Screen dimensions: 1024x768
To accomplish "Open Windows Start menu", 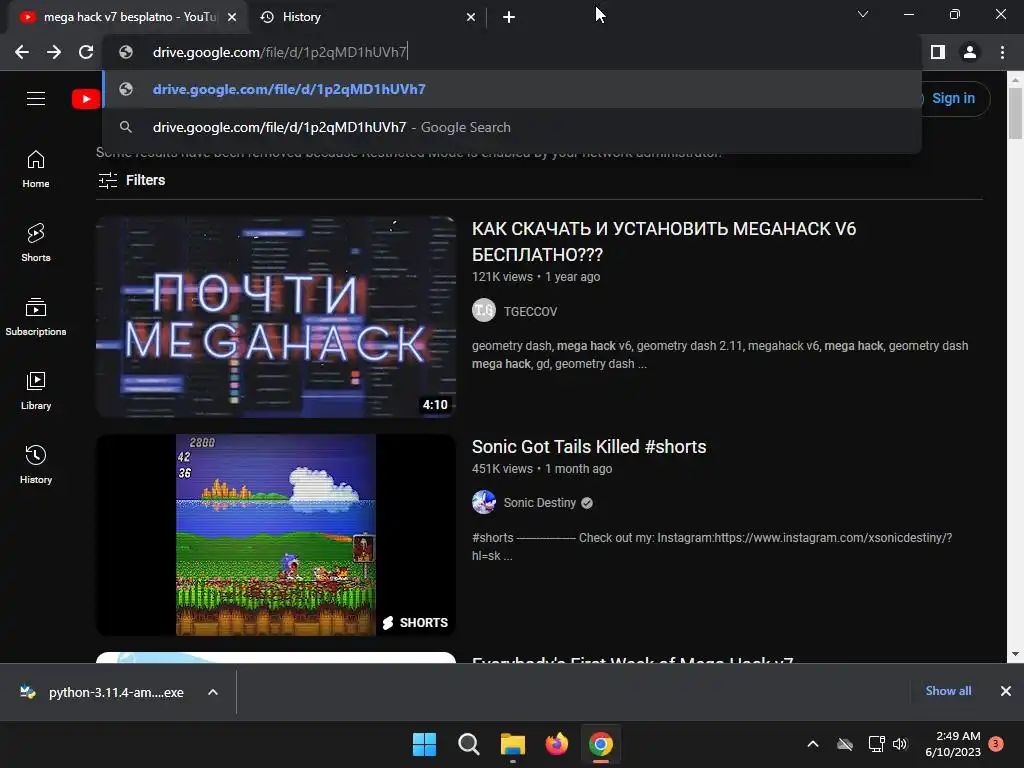I will tap(424, 744).
